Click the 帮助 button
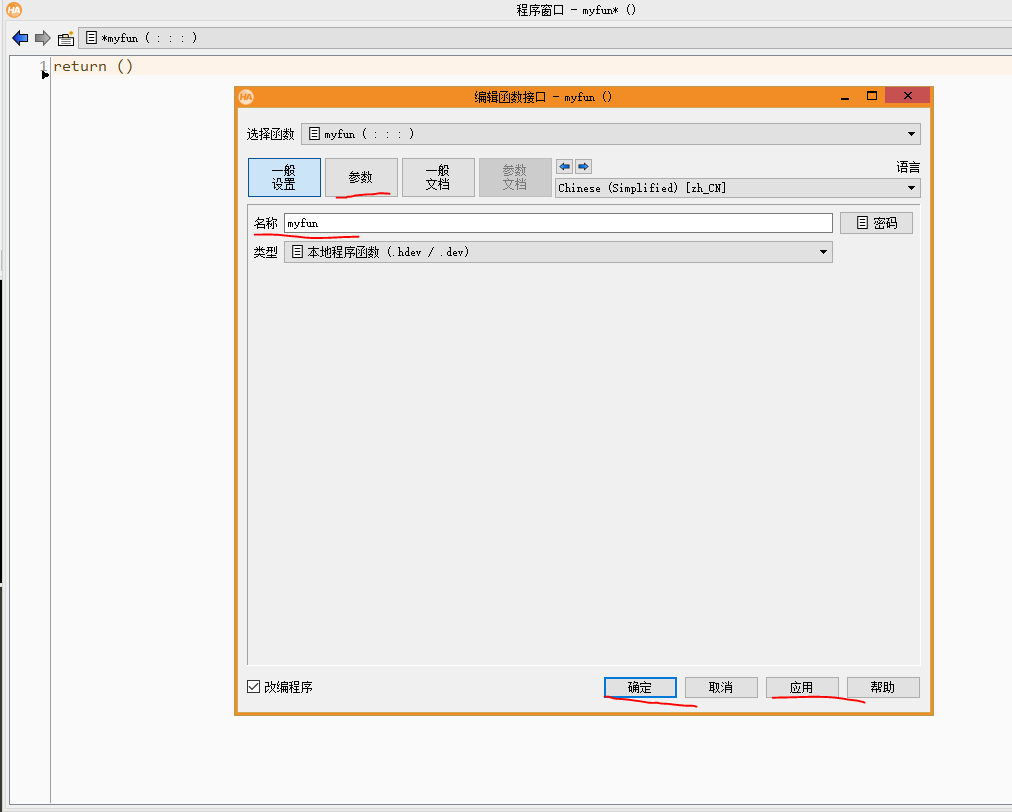 883,687
